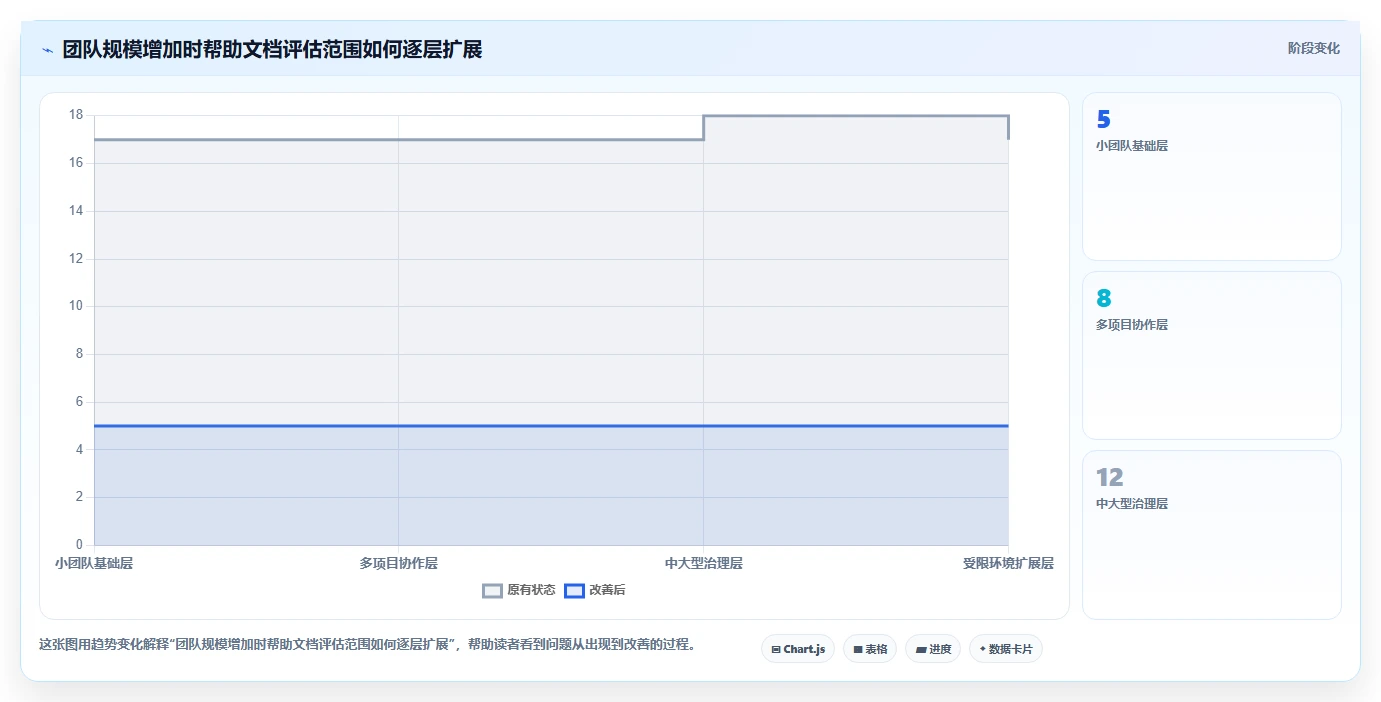Select the 进度 tag chip
1381x702 pixels.
pyautogui.click(x=933, y=649)
